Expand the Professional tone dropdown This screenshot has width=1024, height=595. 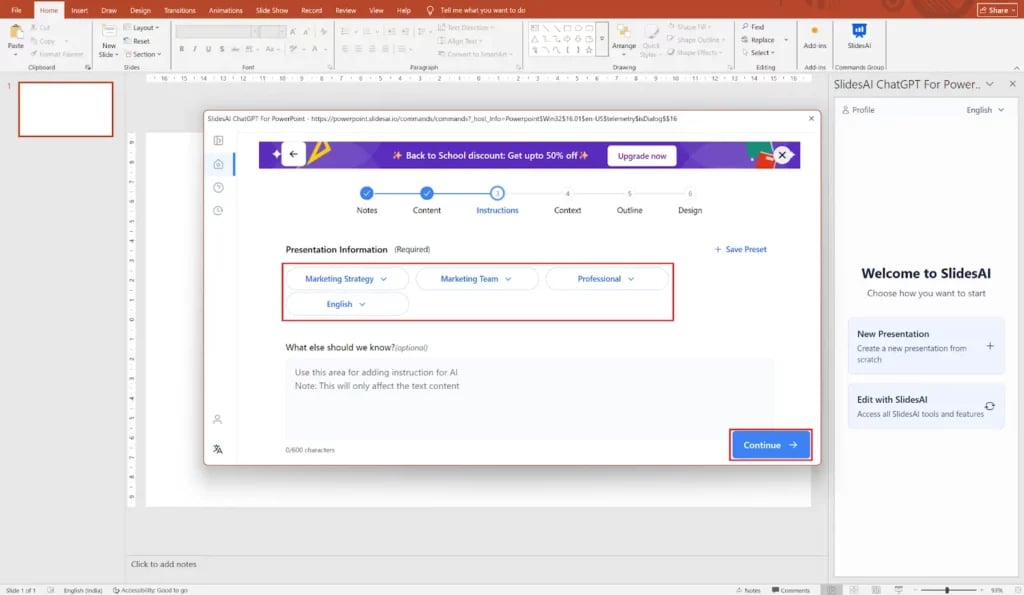[606, 279]
